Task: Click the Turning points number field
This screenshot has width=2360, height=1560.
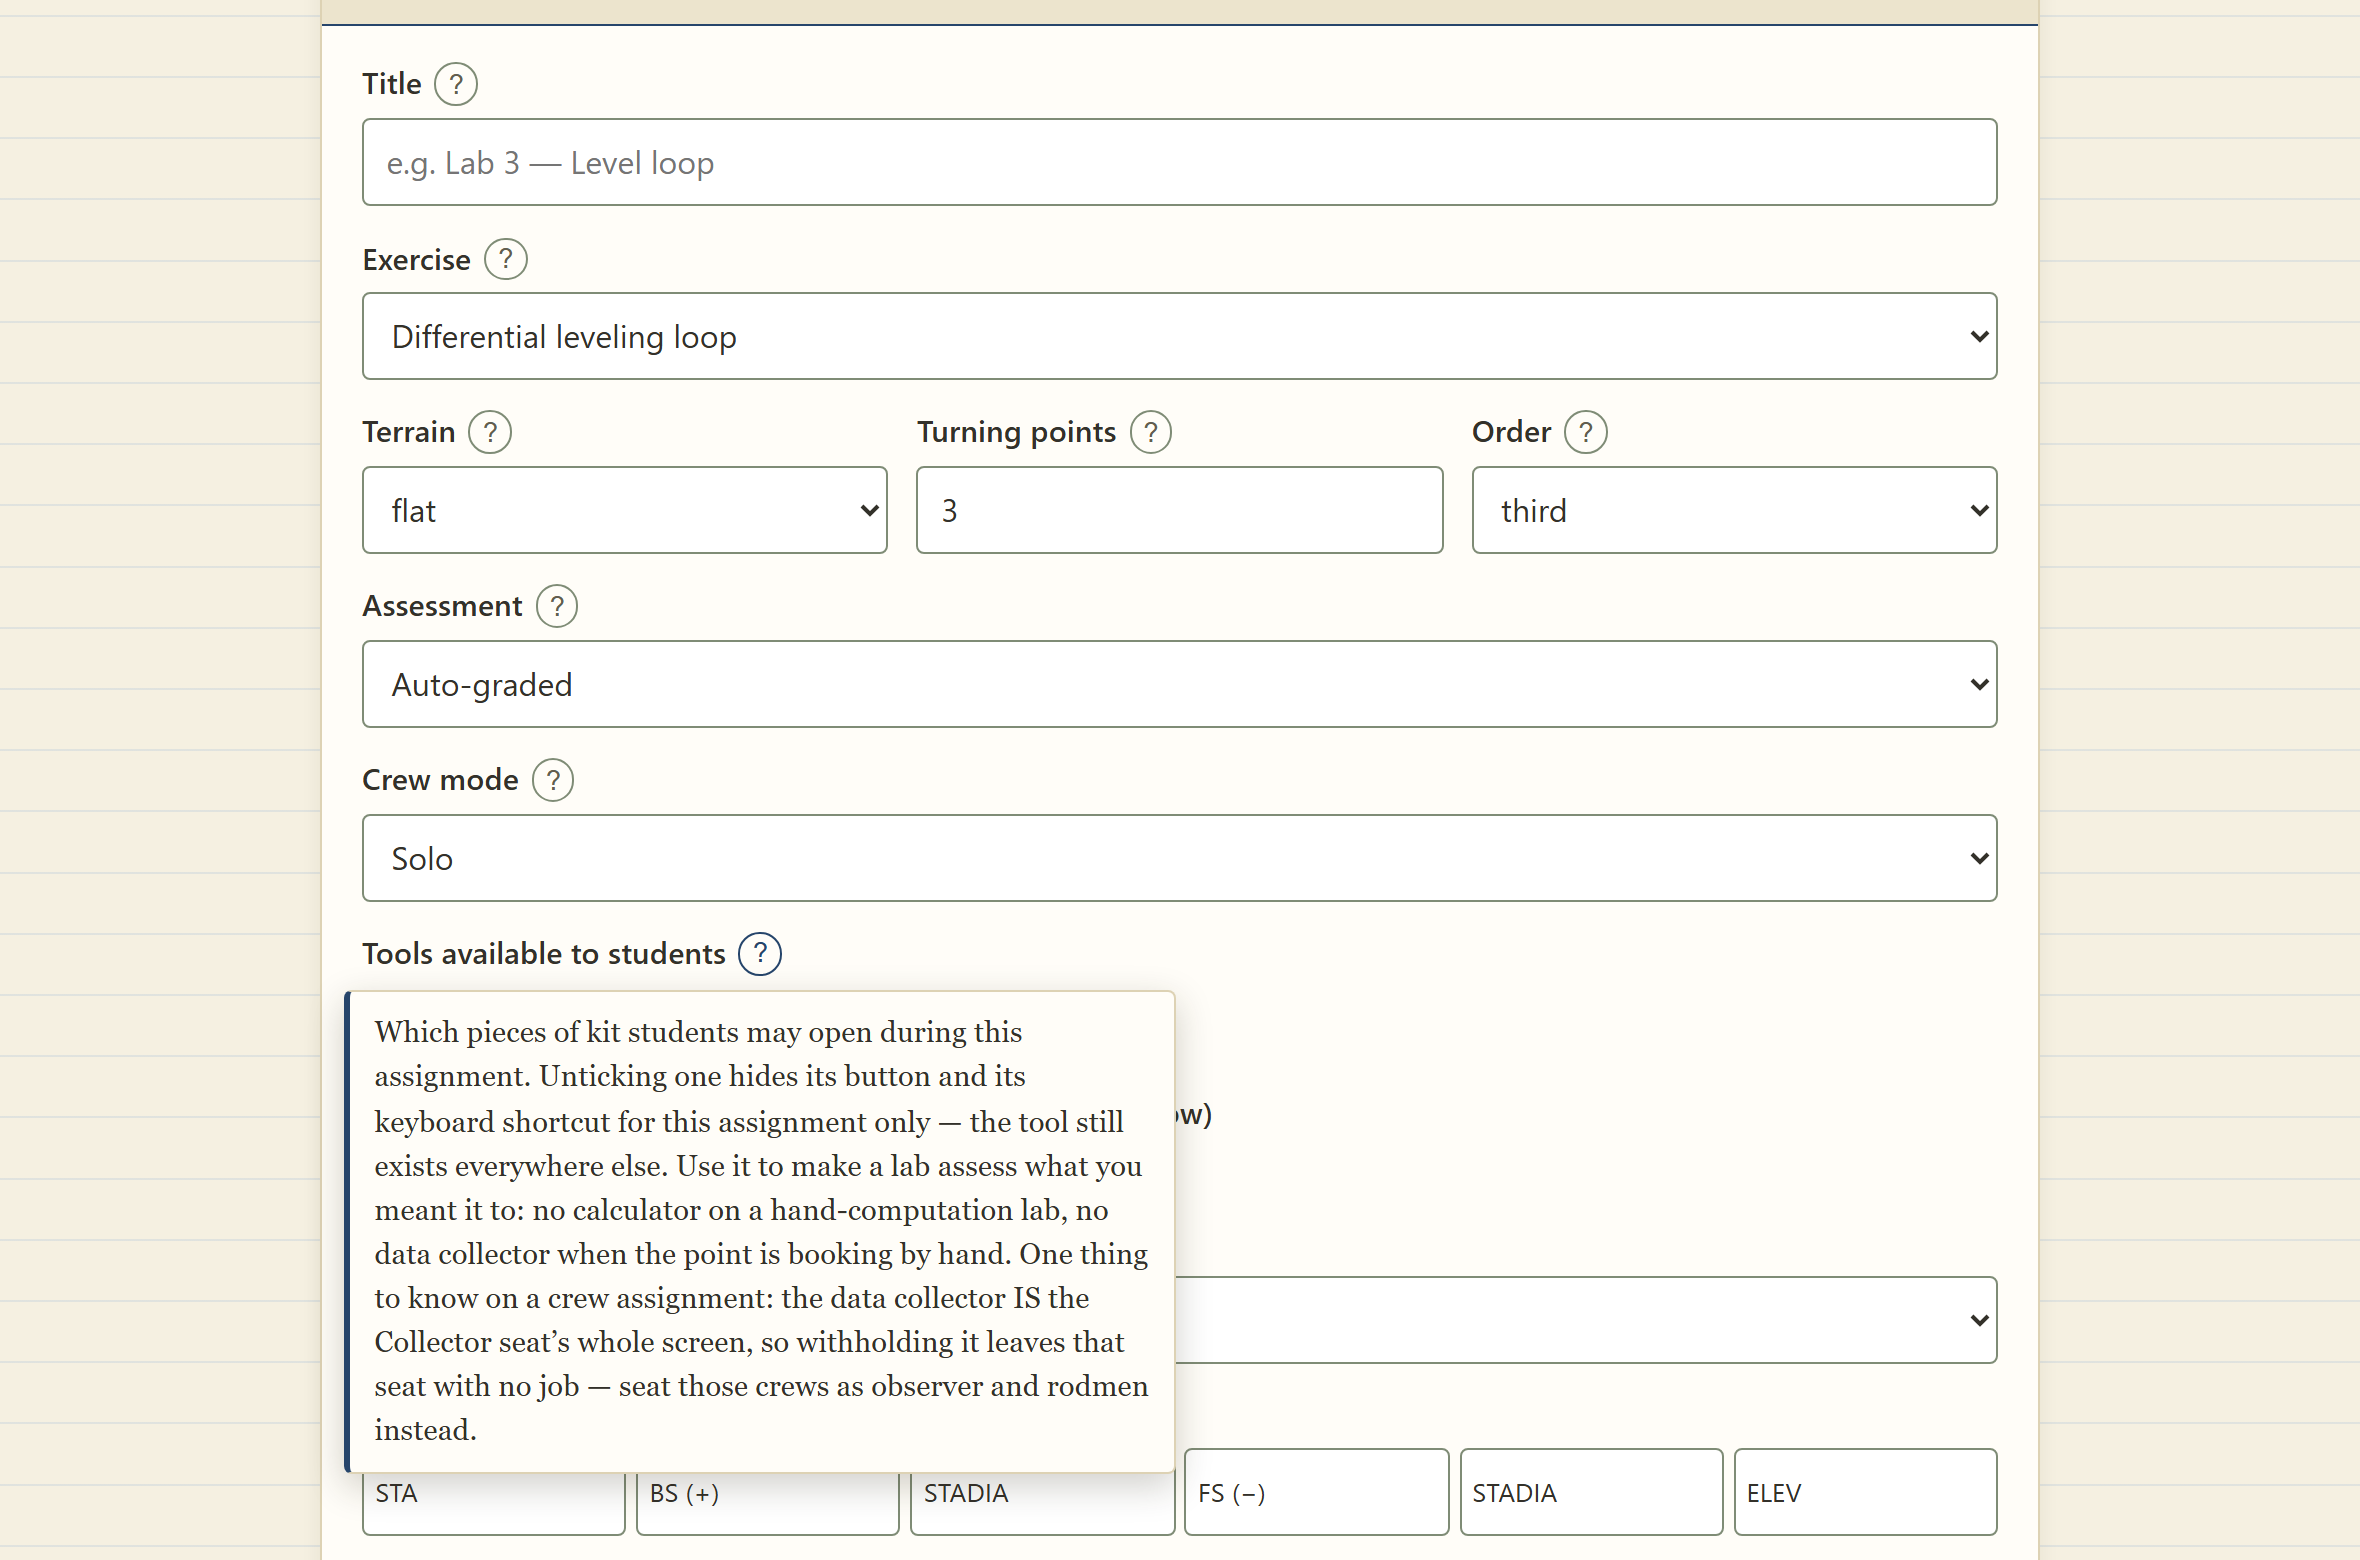Action: coord(1180,510)
